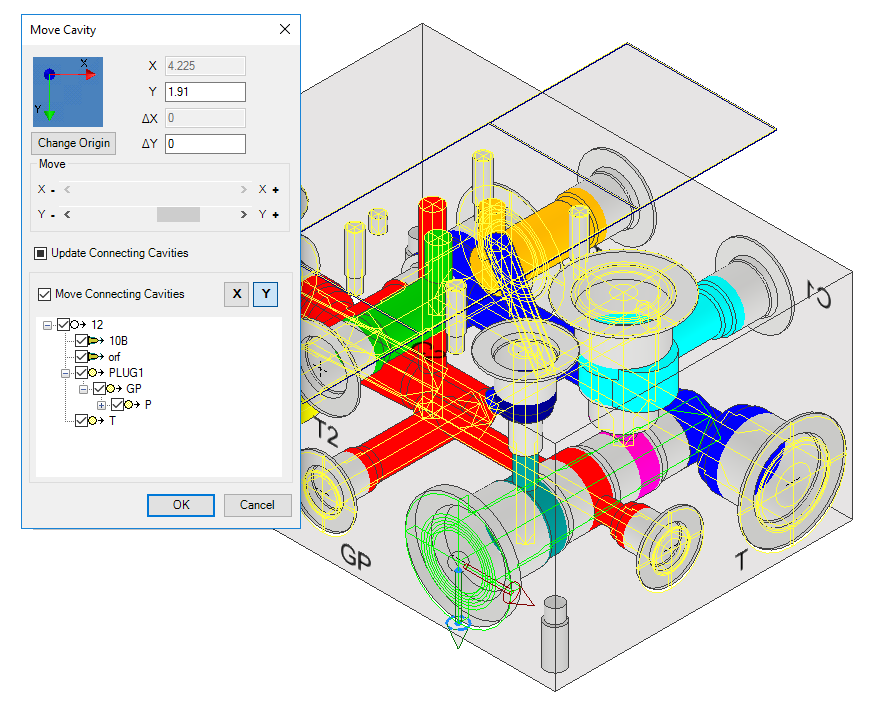Uncheck the 10B cavity checkbox
Viewport: 871px width, 702px height.
pyautogui.click(x=81, y=341)
